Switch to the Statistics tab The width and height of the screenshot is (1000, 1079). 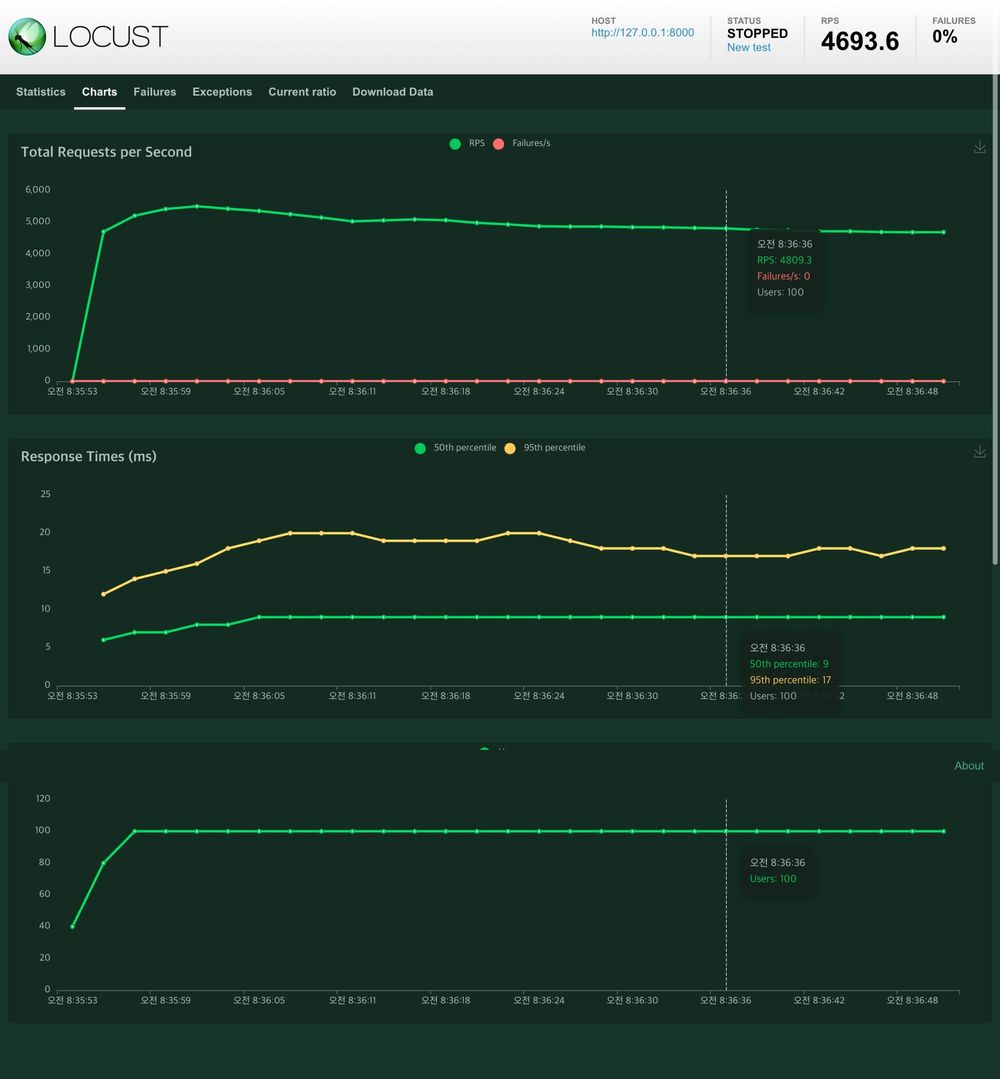click(x=40, y=92)
